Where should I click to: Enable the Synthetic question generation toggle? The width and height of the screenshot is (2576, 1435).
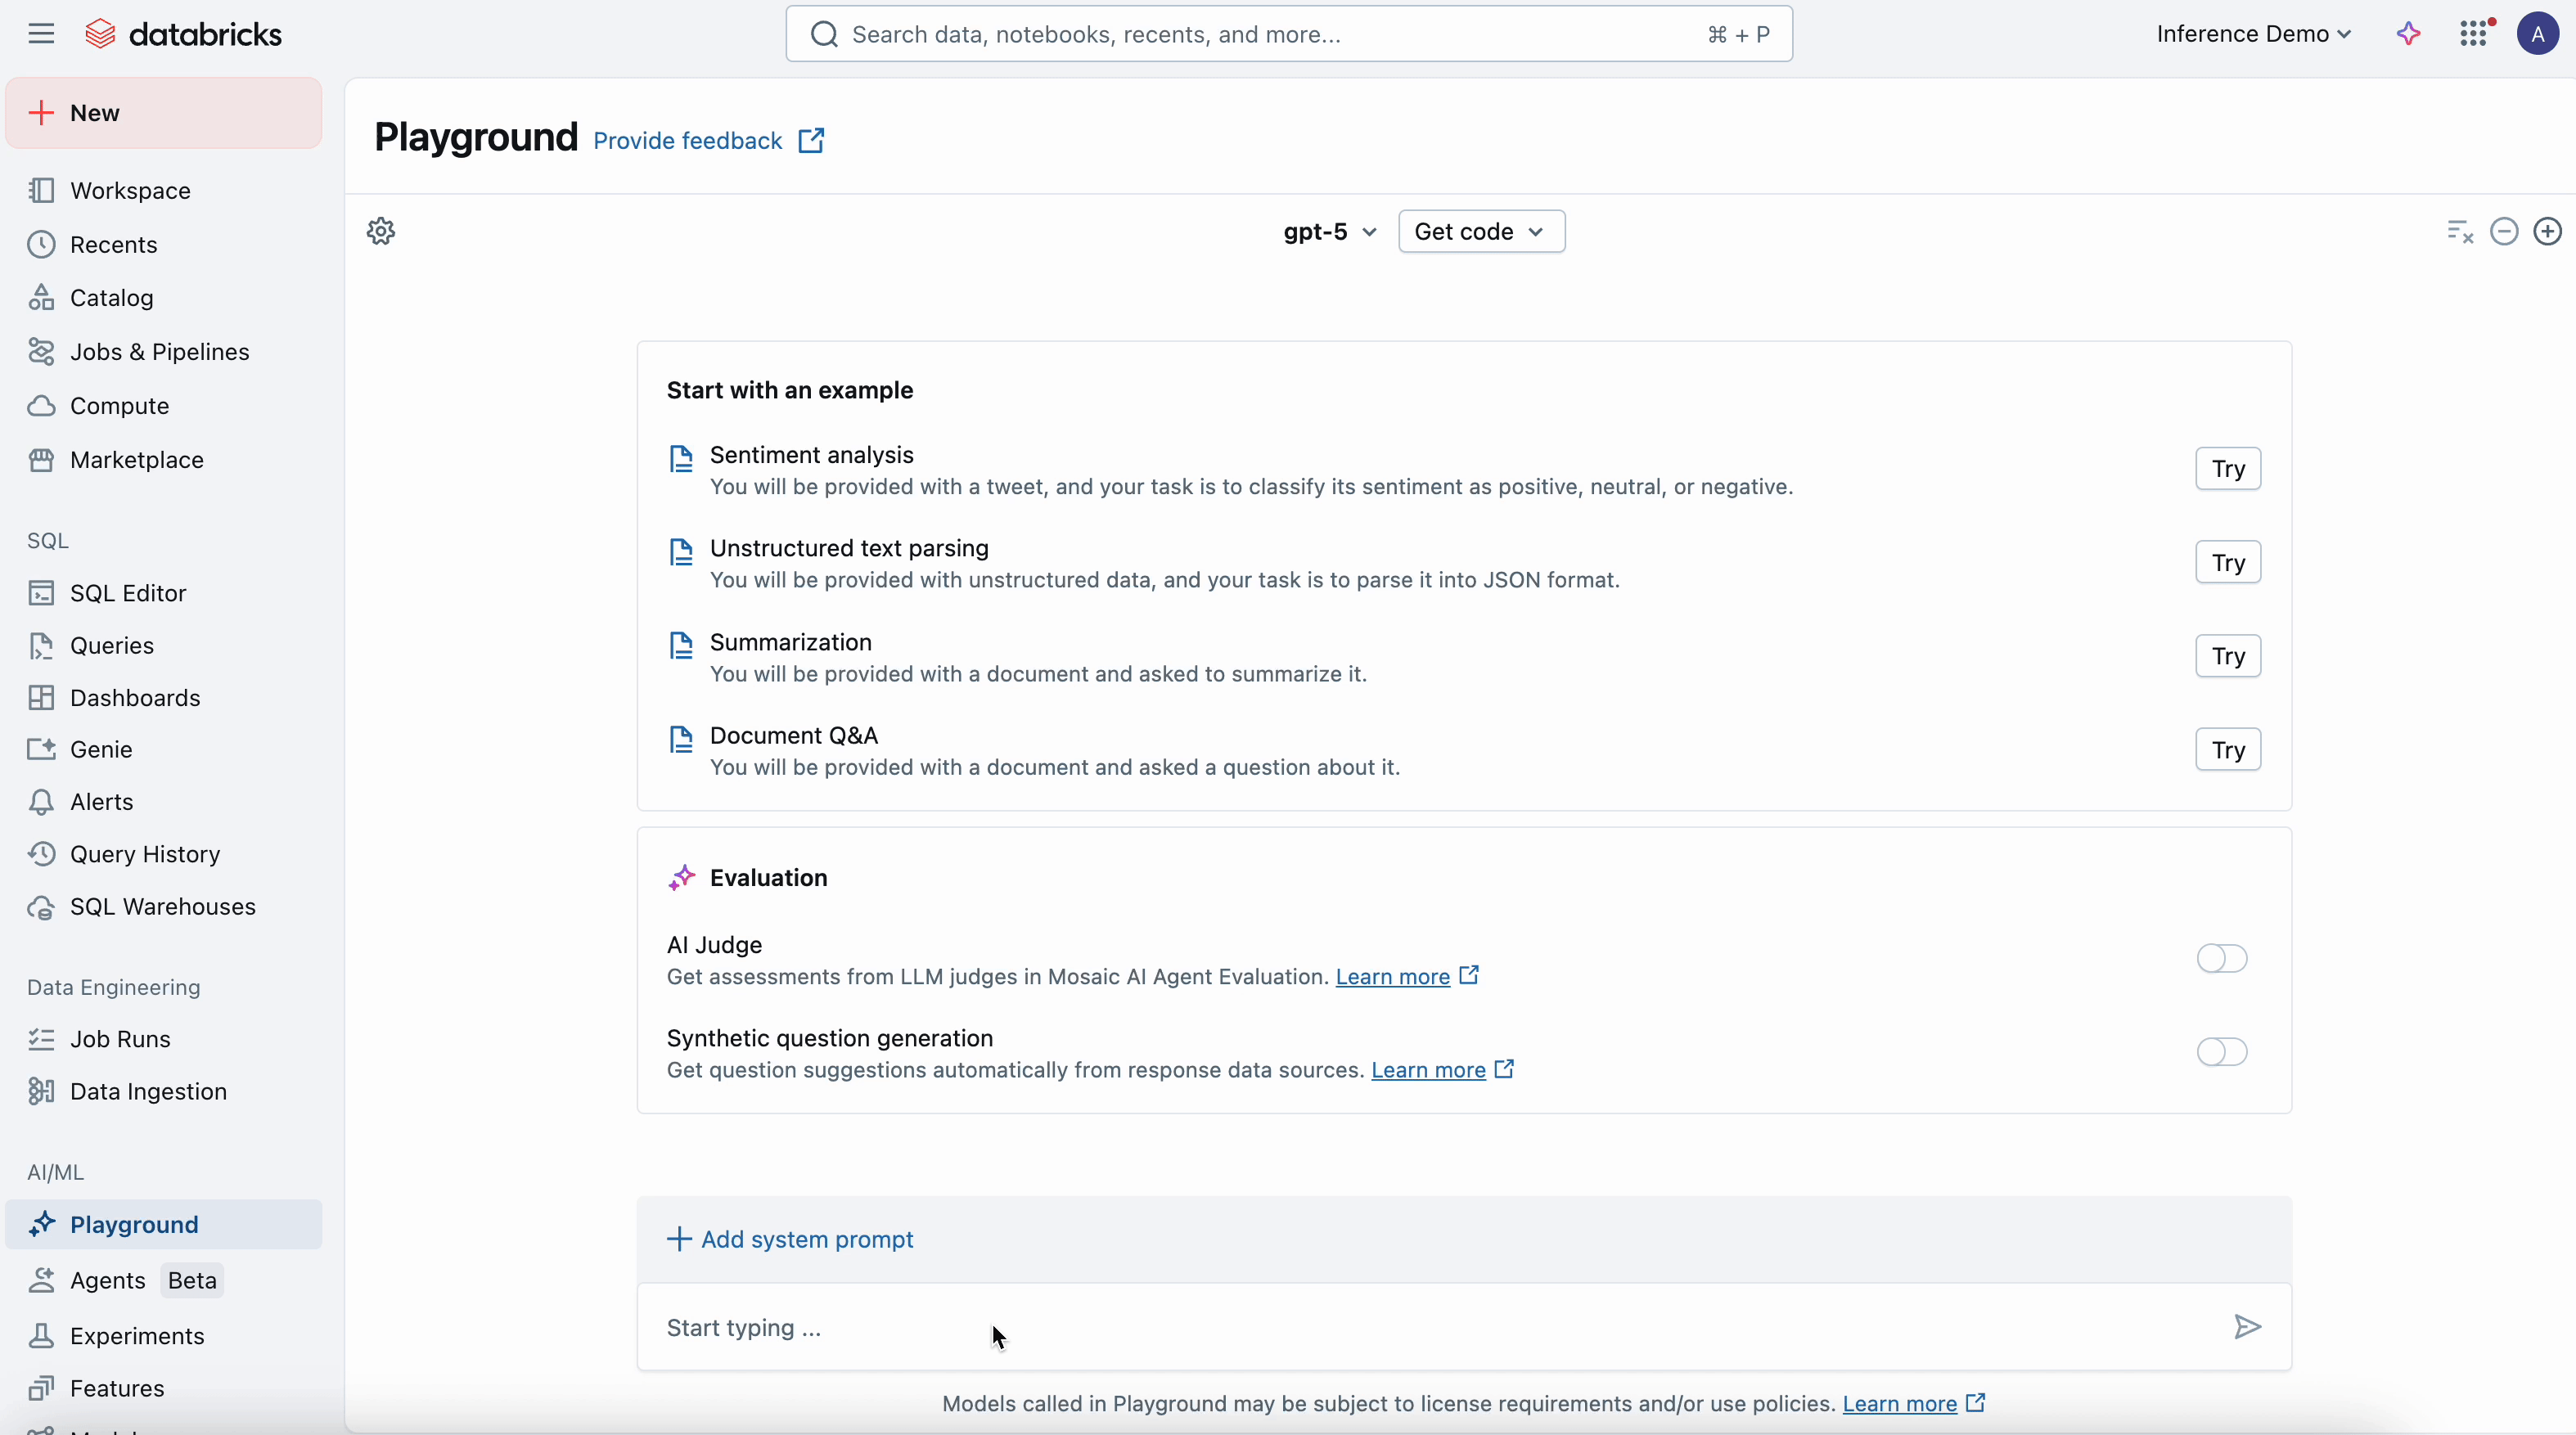point(2221,1052)
